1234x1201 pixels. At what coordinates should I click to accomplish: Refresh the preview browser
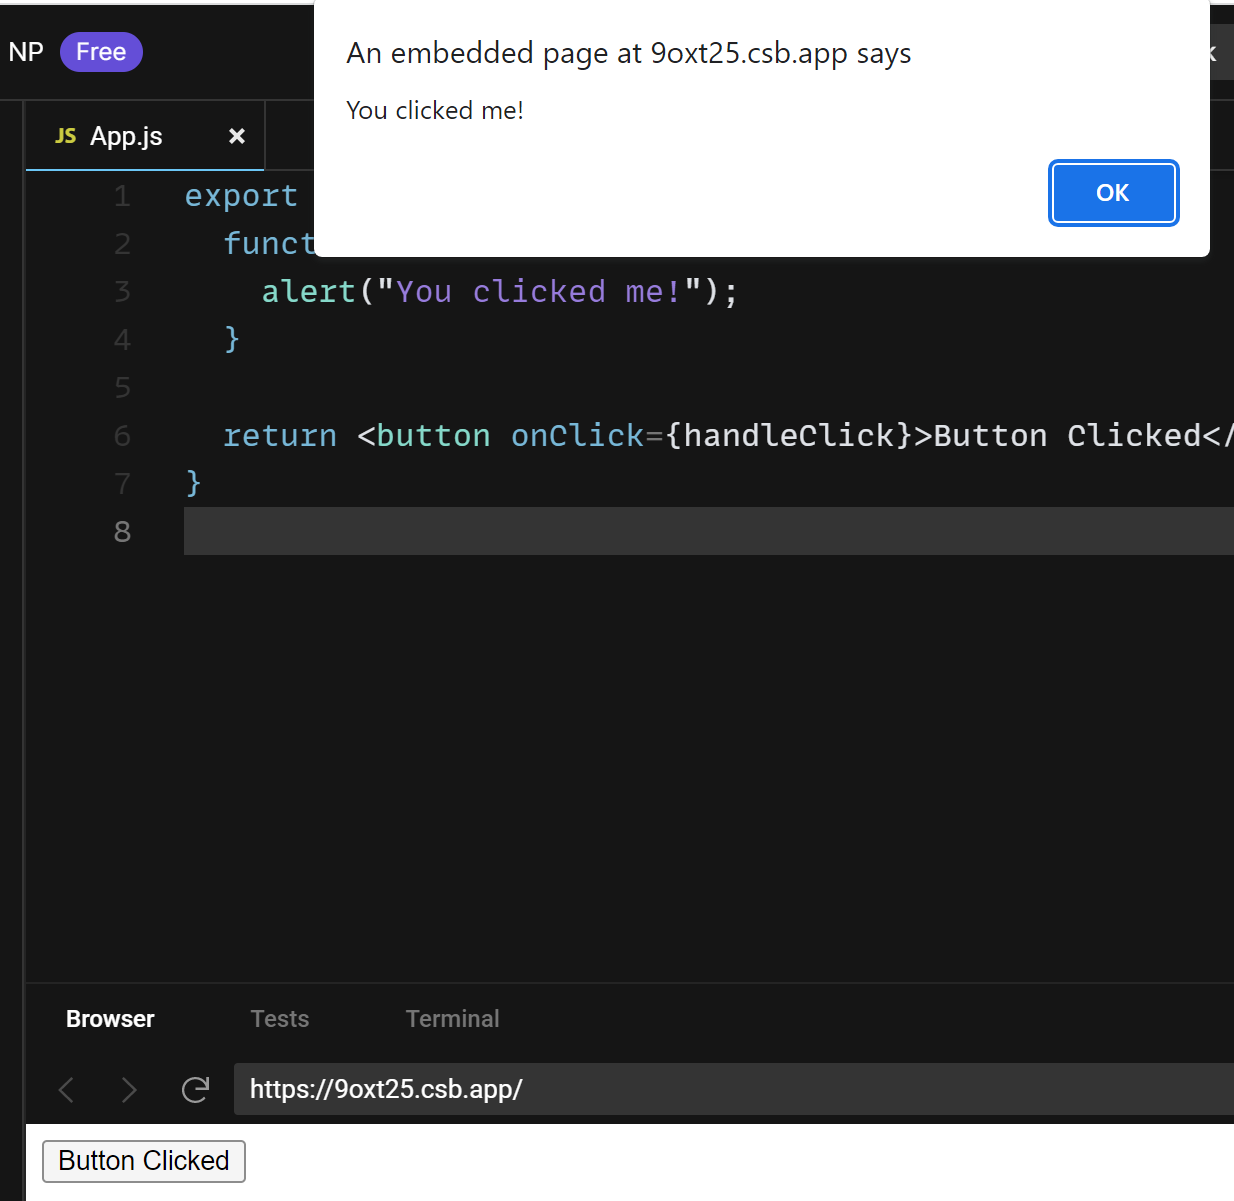click(x=195, y=1089)
